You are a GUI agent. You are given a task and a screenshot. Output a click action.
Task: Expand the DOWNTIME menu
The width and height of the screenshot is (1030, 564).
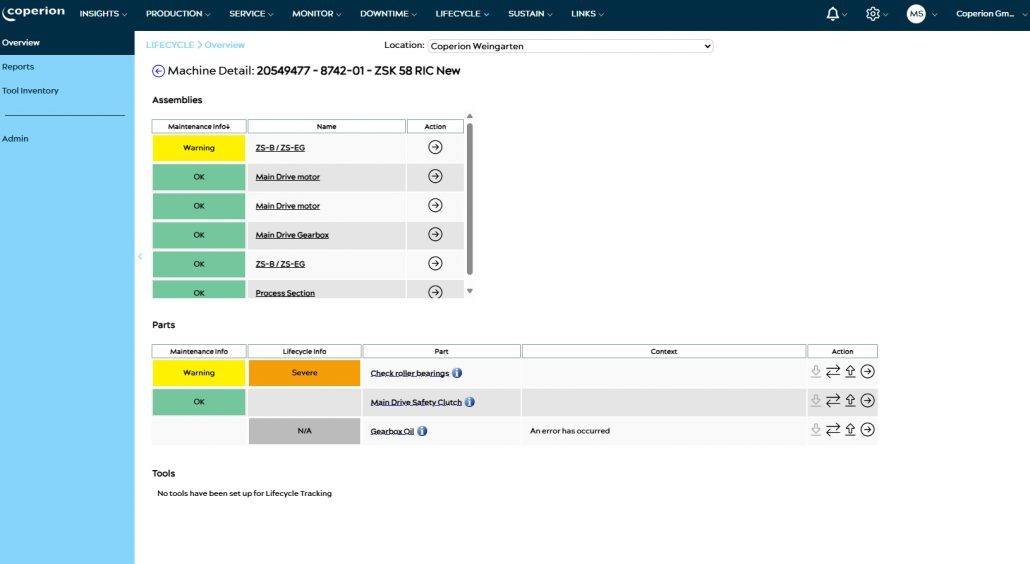click(x=388, y=14)
